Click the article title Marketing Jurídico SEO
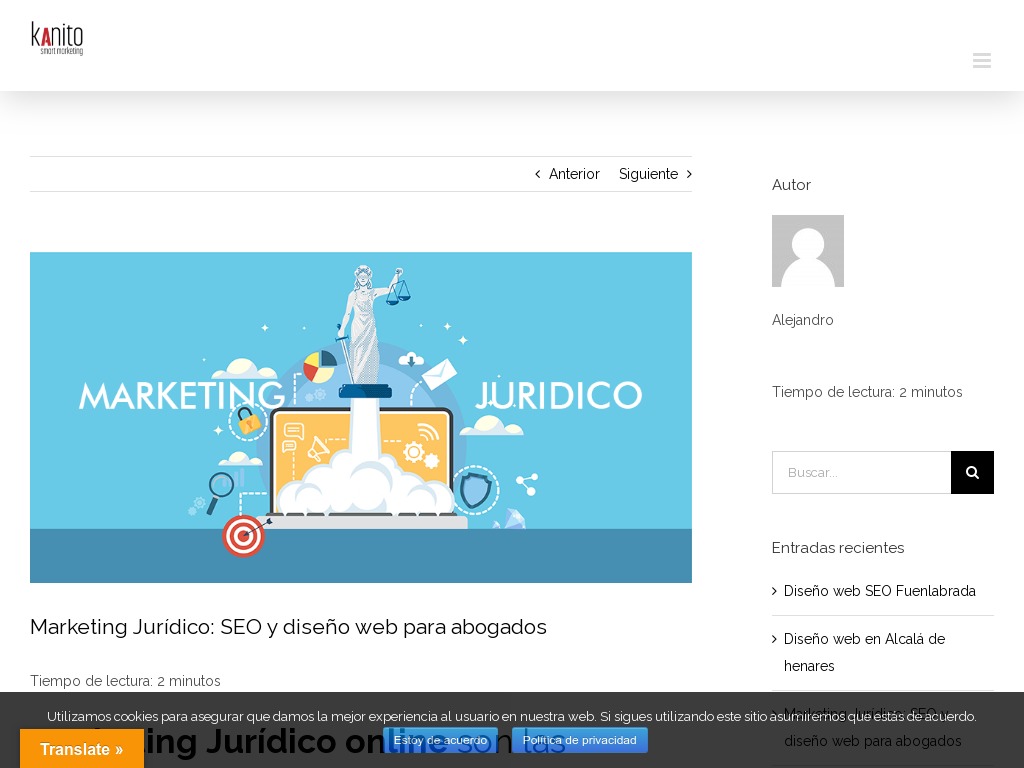Viewport: 1024px width, 768px height. 288,627
